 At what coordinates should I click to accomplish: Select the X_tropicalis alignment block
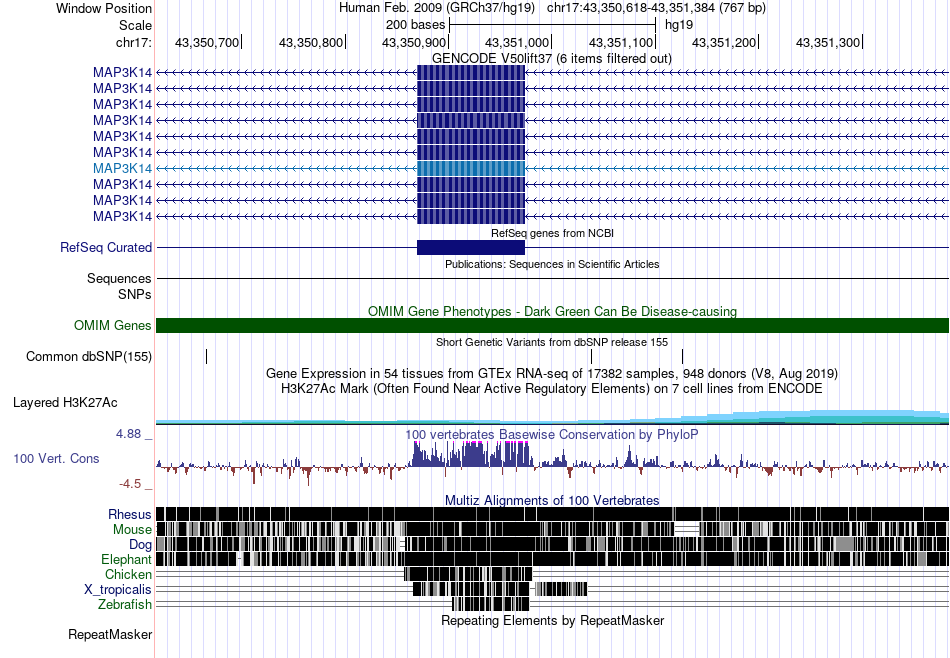pos(473,589)
